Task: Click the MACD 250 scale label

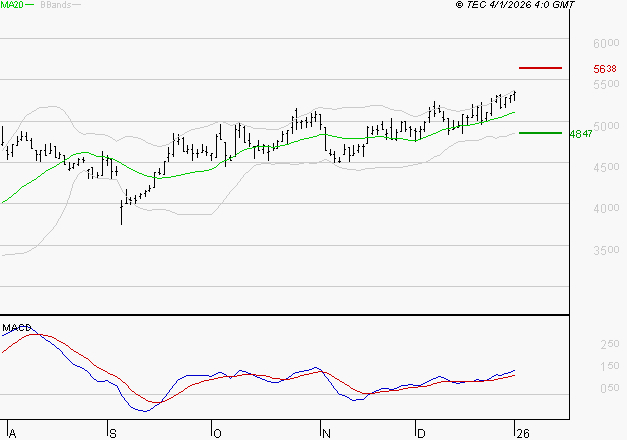Action: coord(610,344)
